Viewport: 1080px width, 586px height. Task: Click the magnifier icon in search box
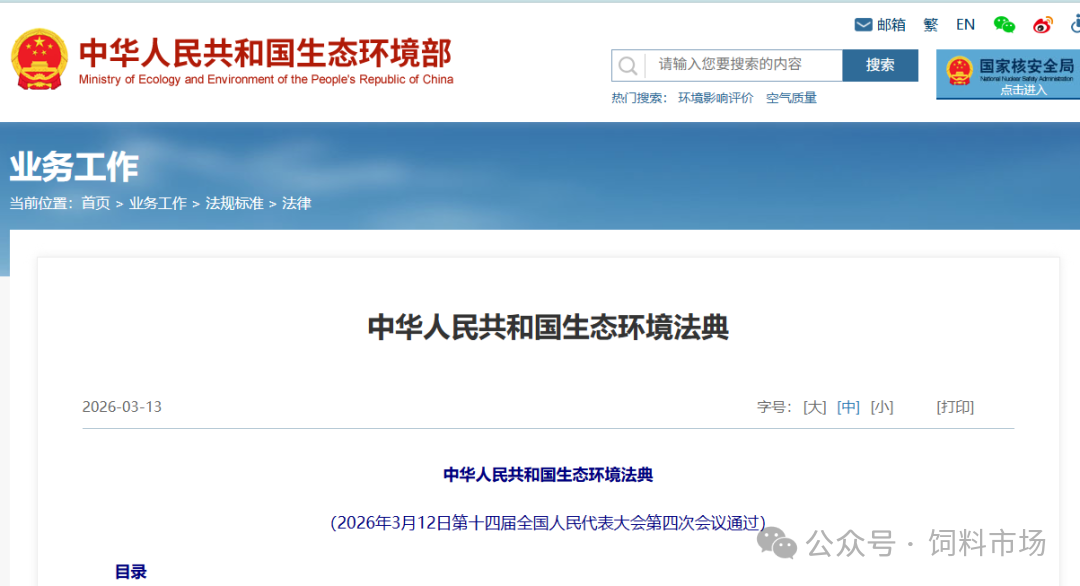pos(627,65)
